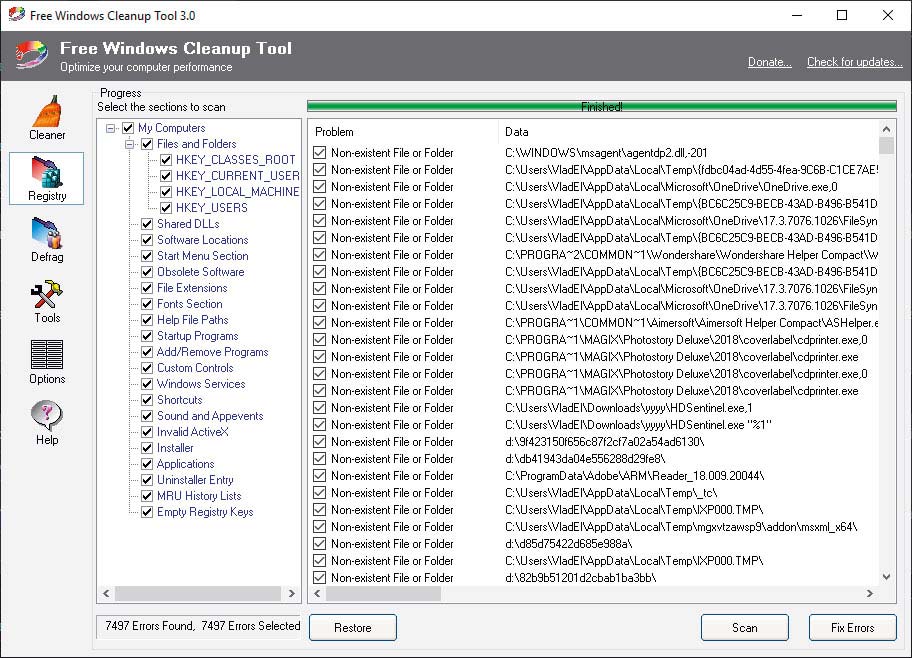Click the tree panel scroll left arrow
912x658 pixels.
pos(106,593)
